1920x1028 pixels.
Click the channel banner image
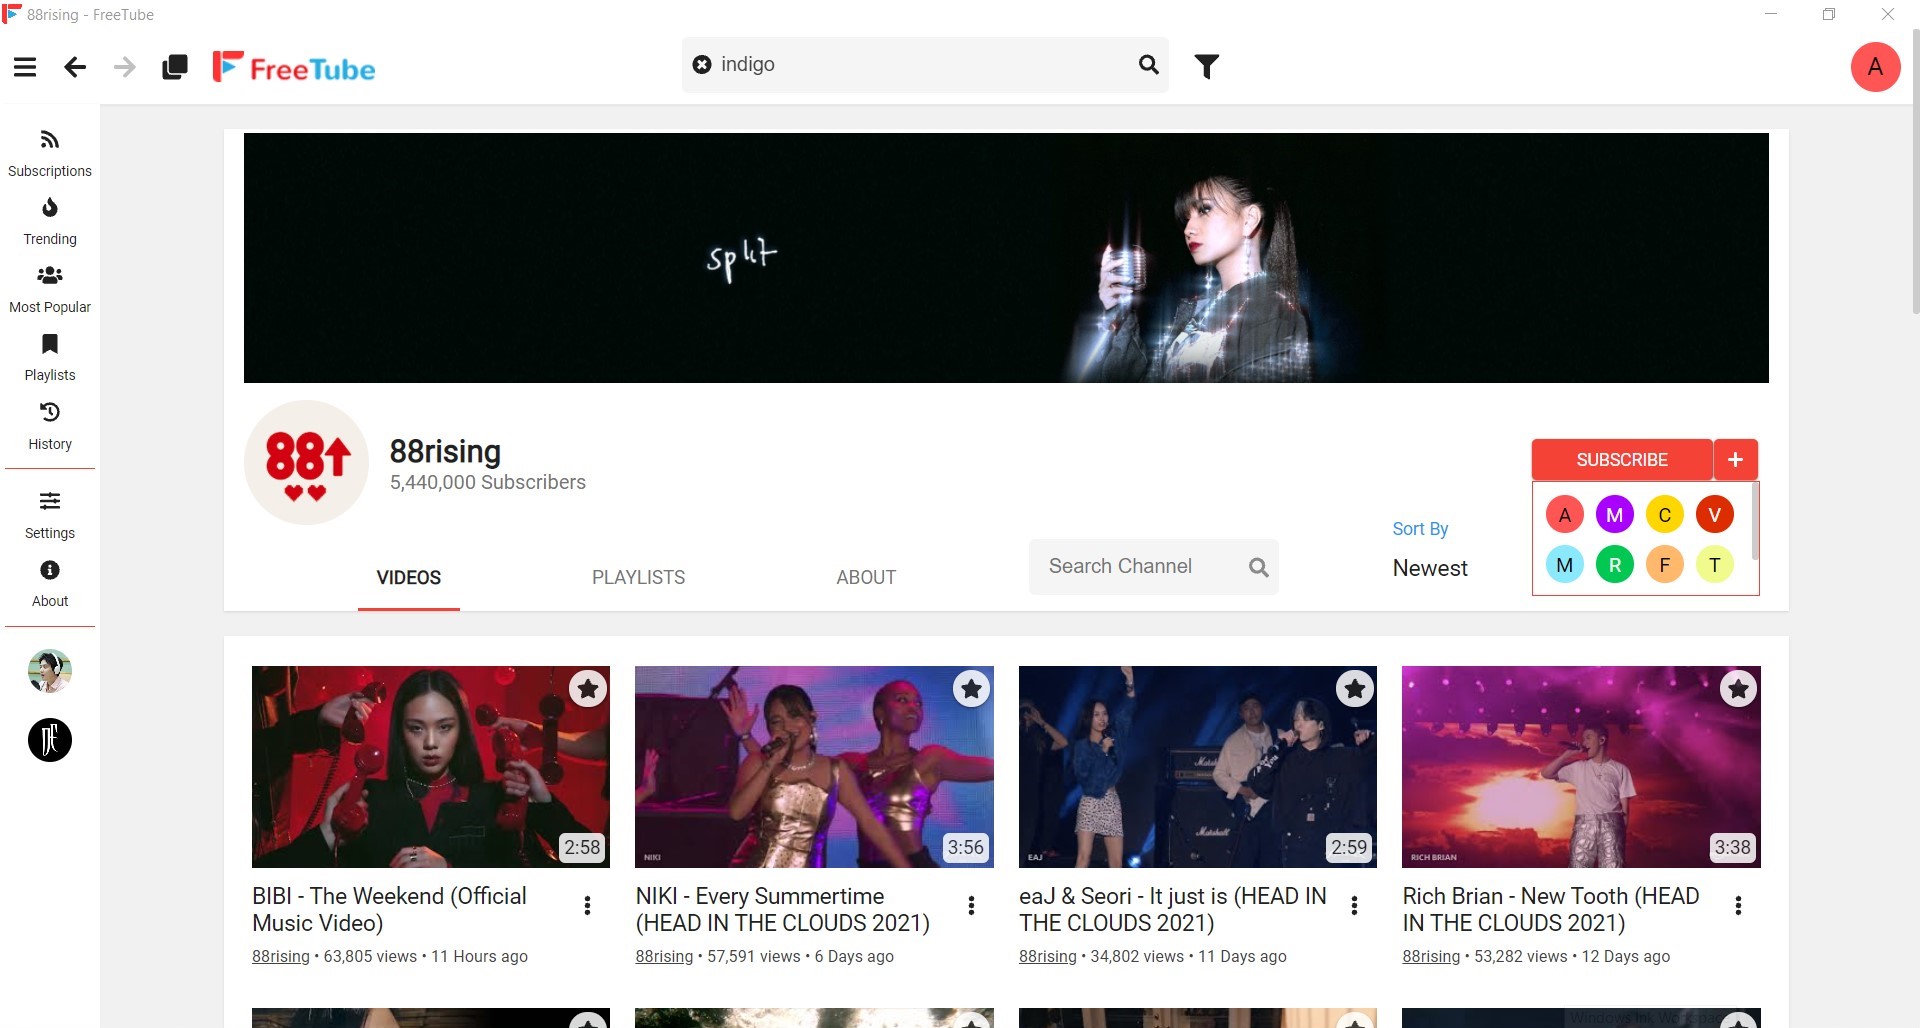(1006, 258)
